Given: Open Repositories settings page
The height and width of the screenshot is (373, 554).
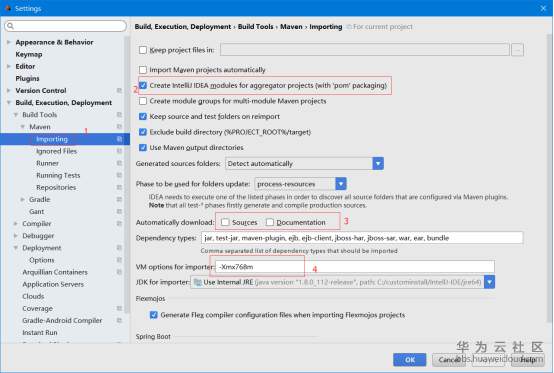Looking at the screenshot, I should coord(56,187).
